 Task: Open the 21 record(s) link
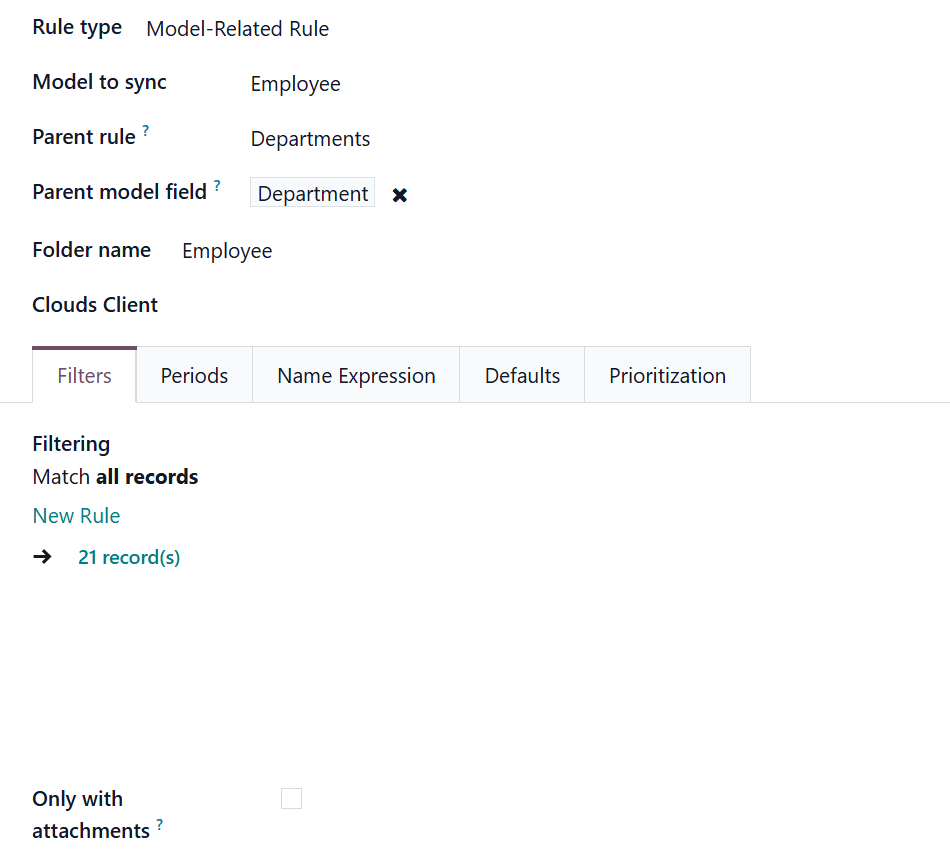point(129,557)
